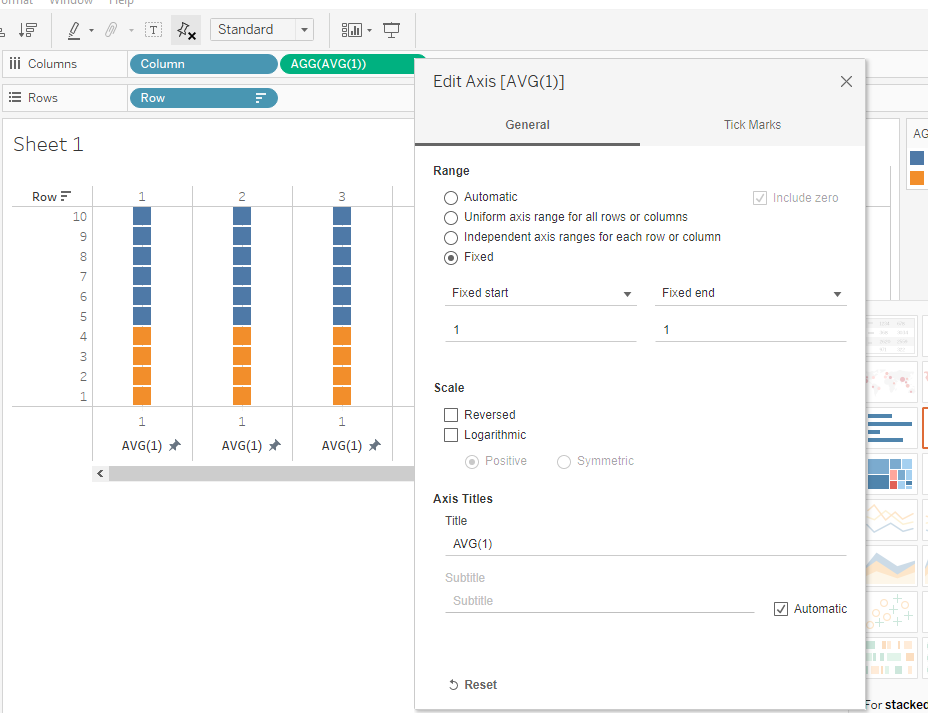
Task: Click the Fixed start value field
Action: [540, 330]
